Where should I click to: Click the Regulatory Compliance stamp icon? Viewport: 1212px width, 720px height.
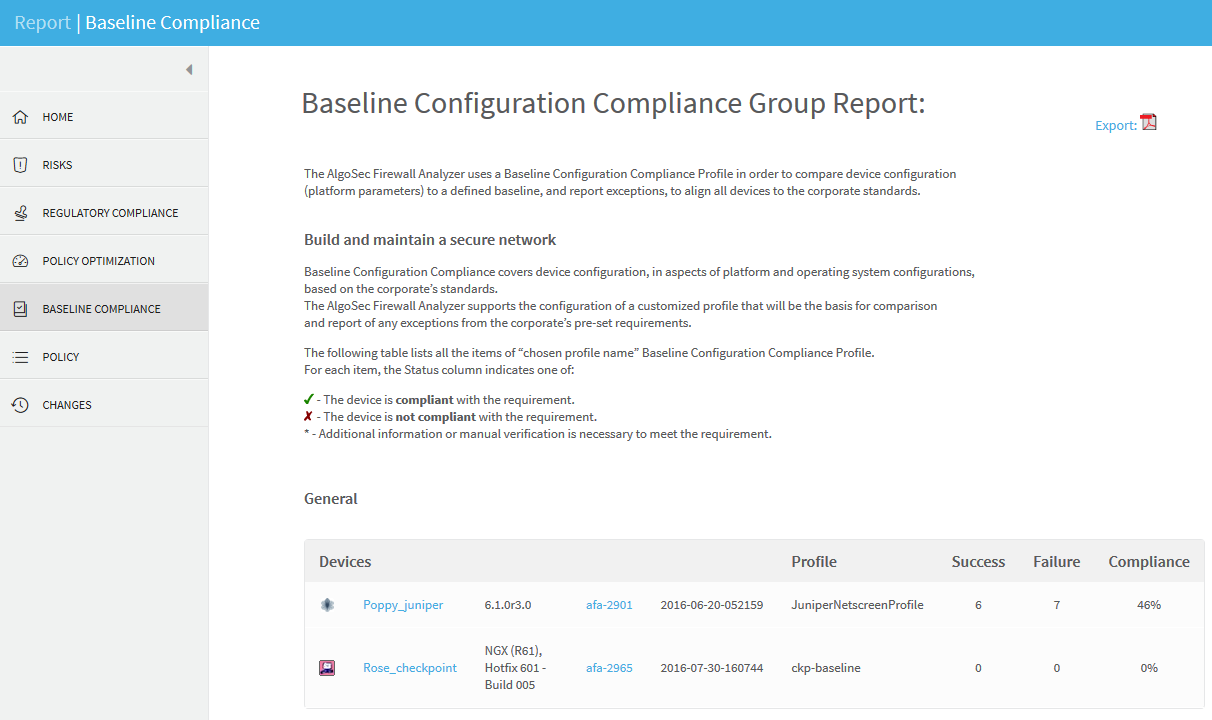tap(20, 213)
